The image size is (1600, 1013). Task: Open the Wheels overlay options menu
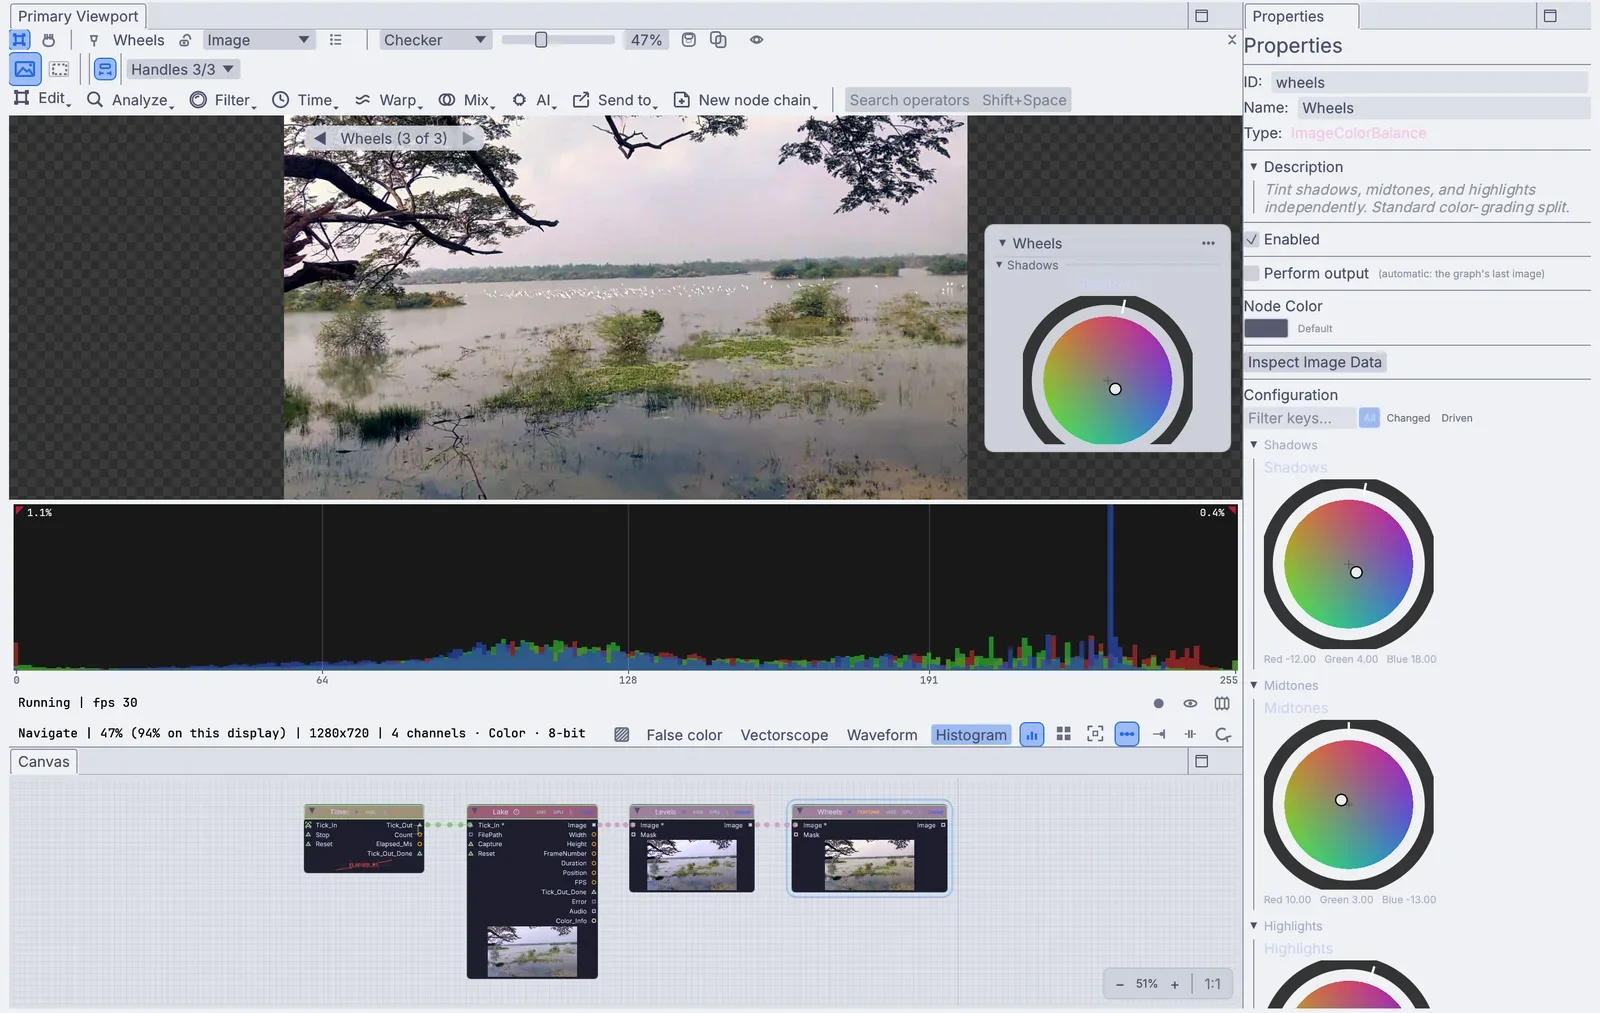pyautogui.click(x=1208, y=243)
